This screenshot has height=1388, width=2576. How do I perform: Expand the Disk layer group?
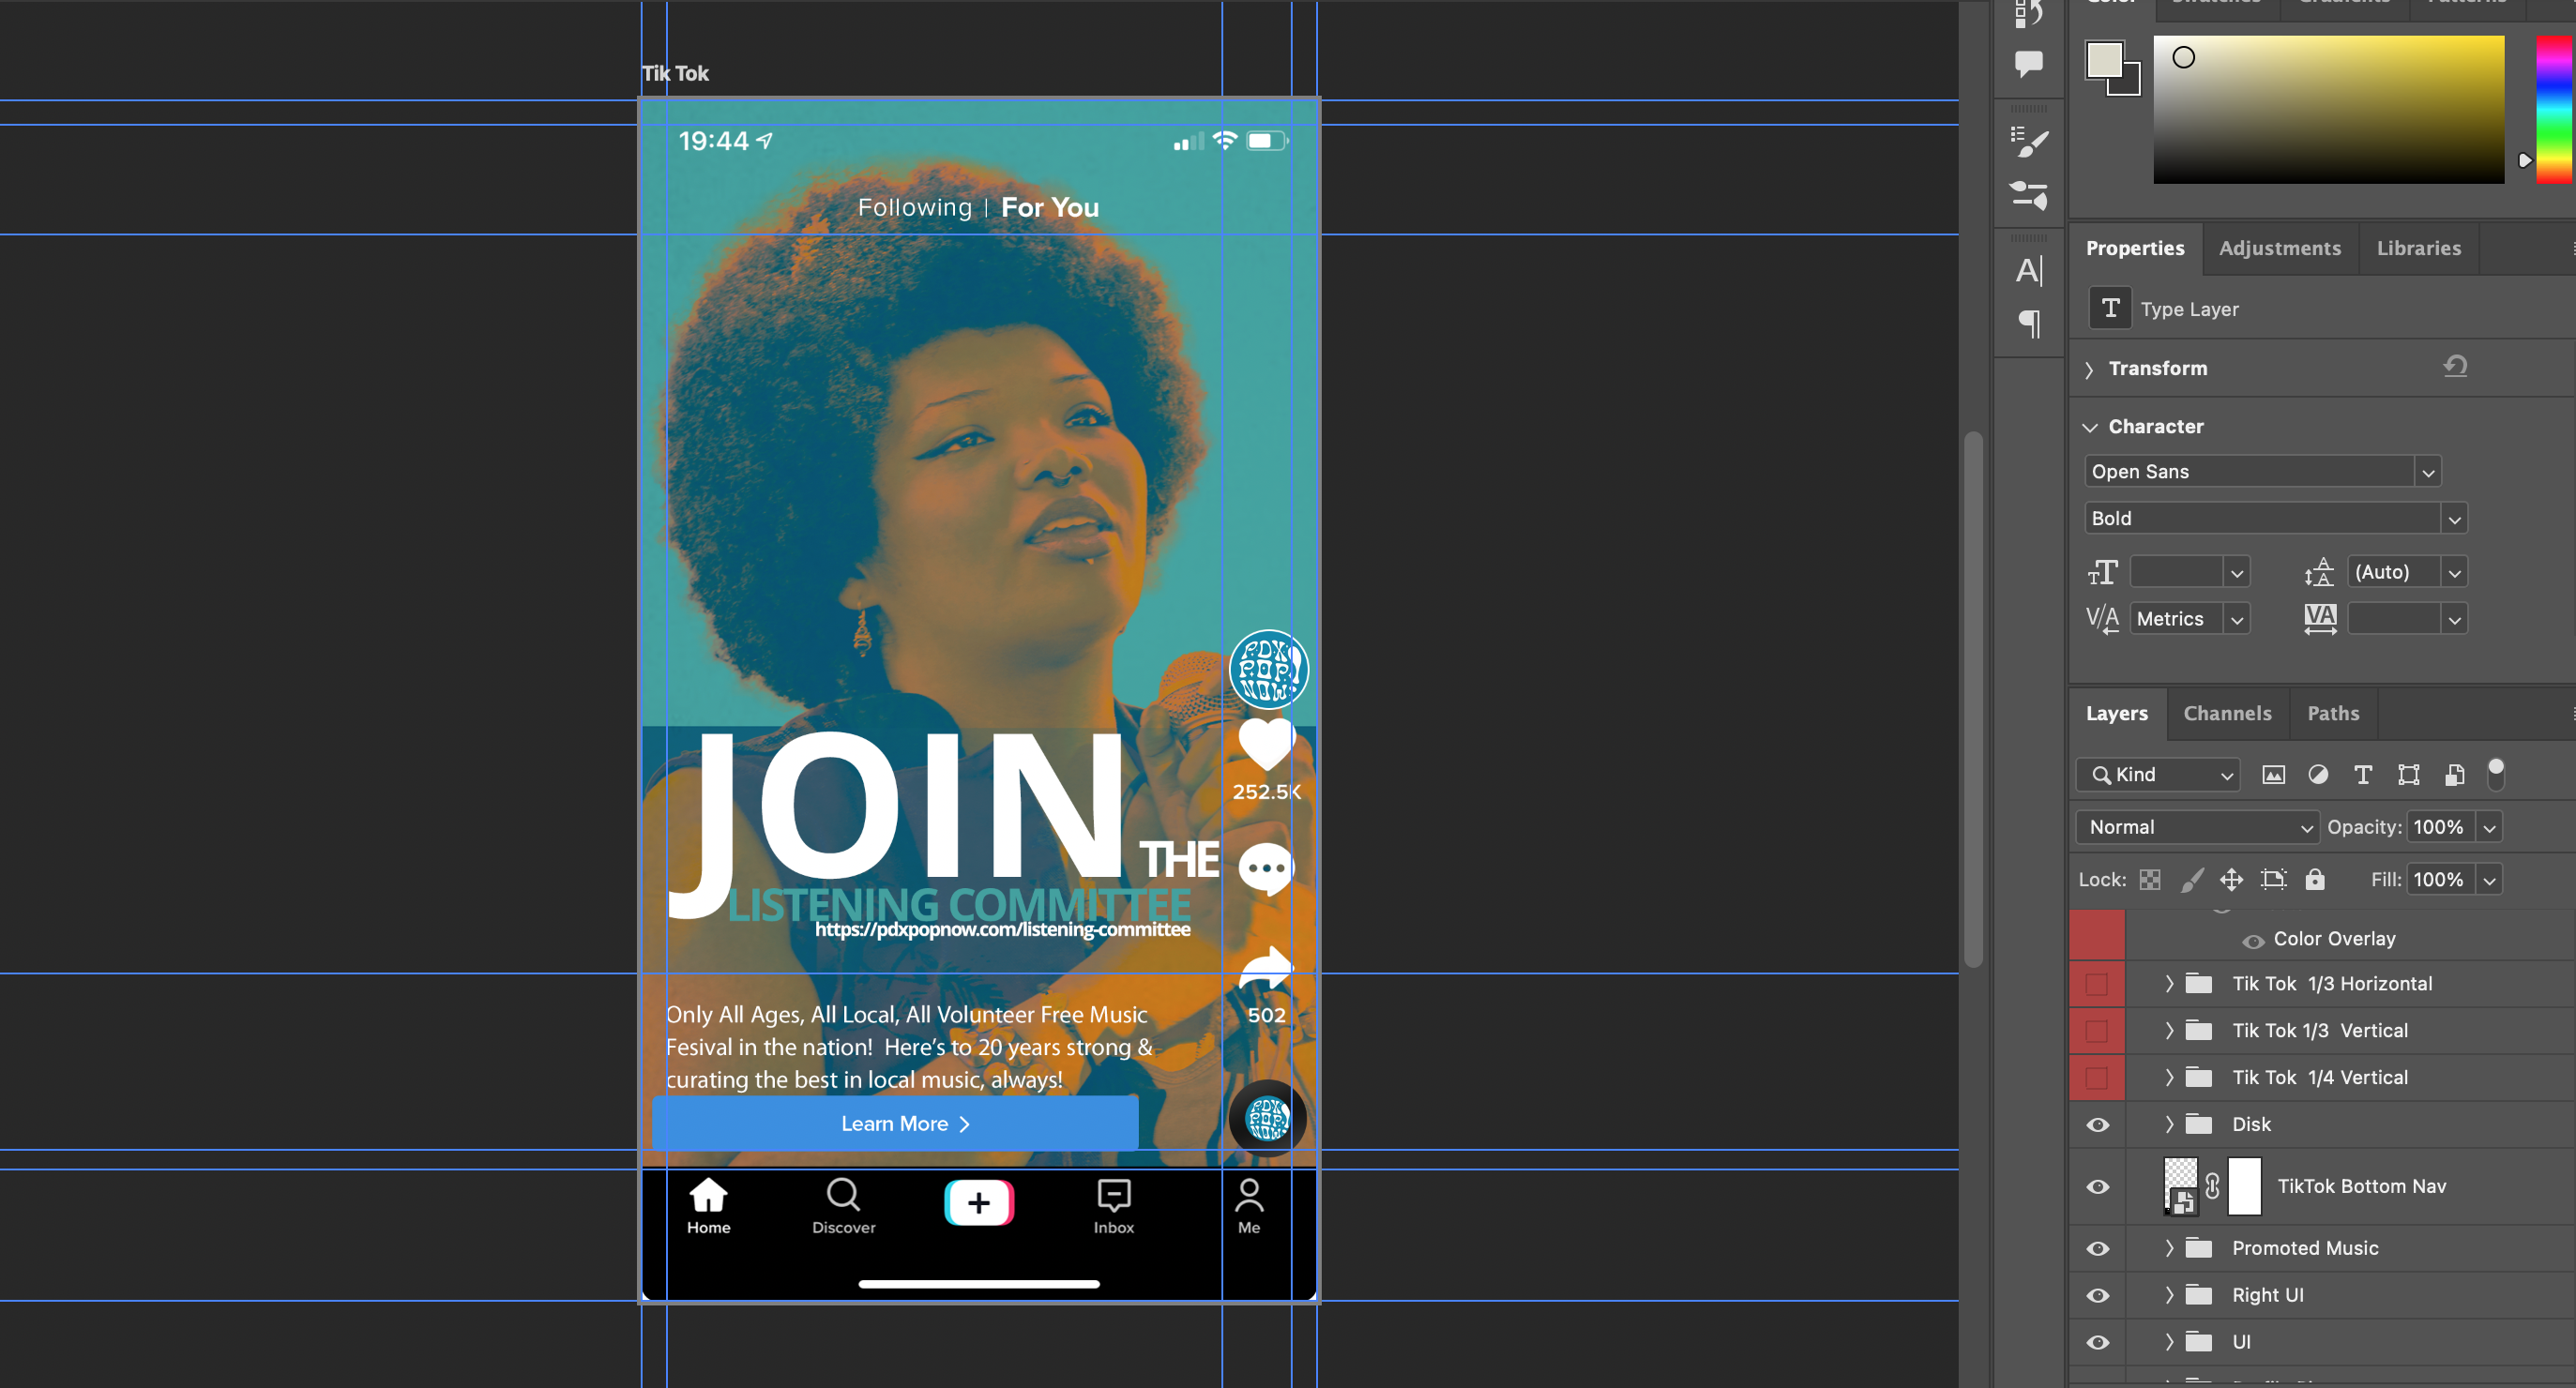click(2169, 1125)
